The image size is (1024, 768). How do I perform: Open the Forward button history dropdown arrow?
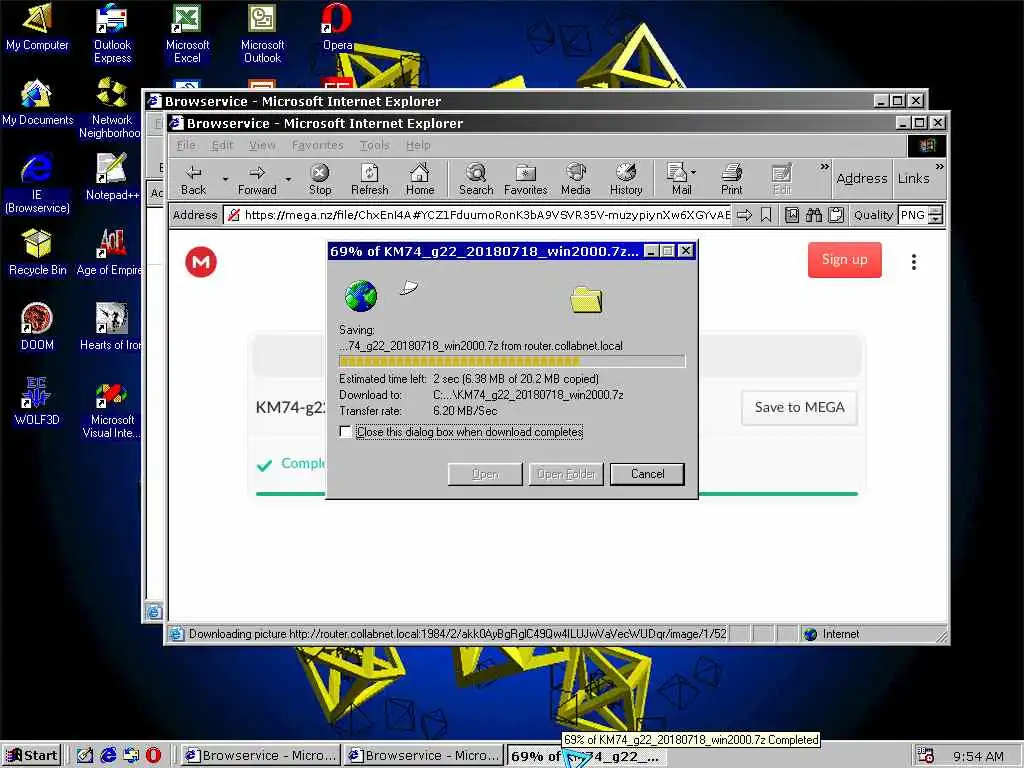[x=287, y=179]
